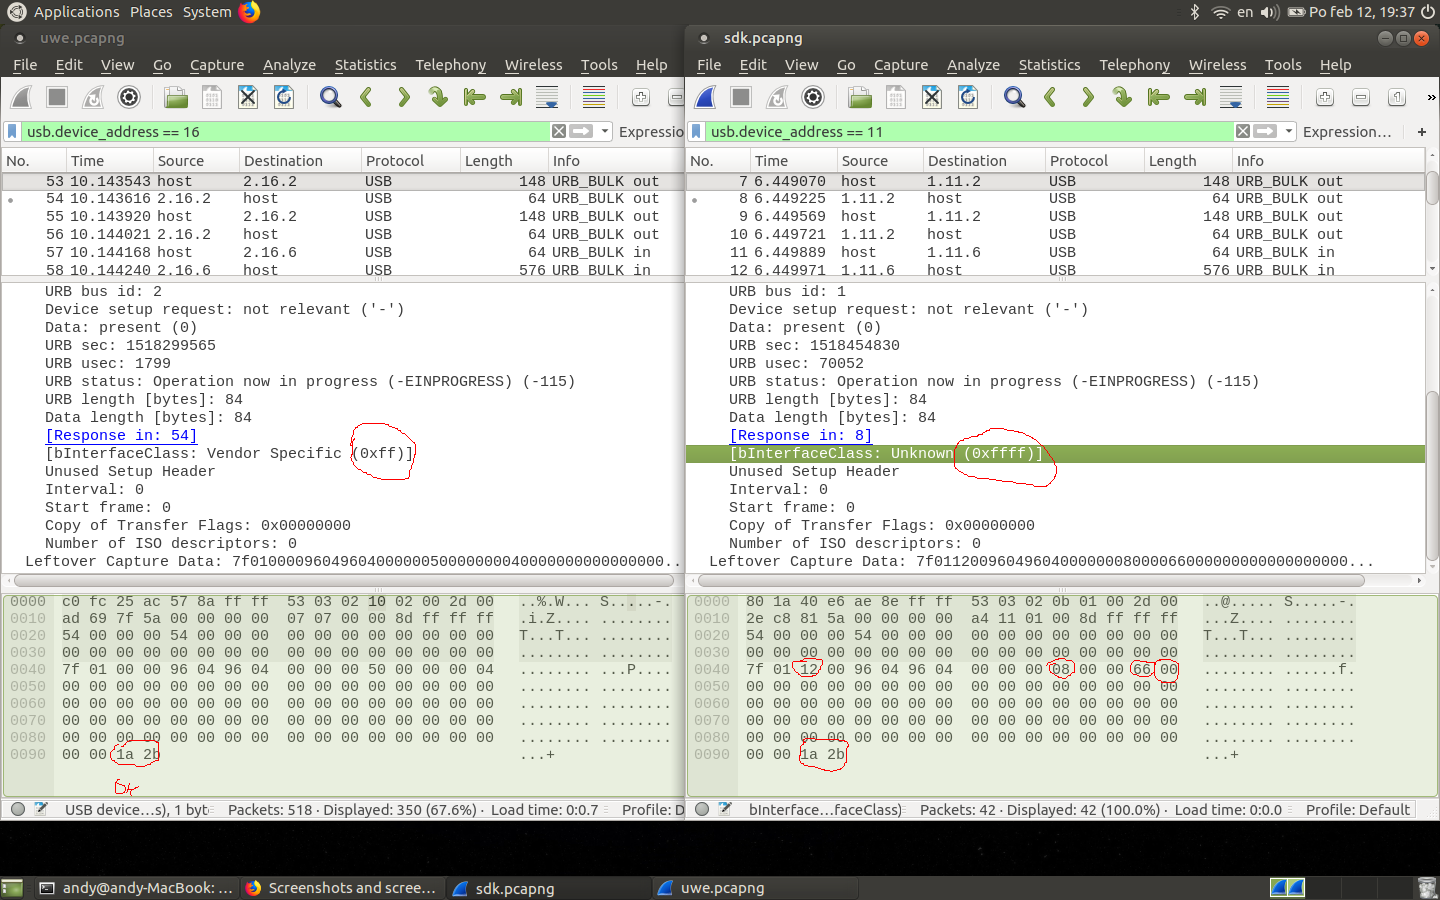
Task: Open Telephony menu in sdk.pcapng window
Action: point(1134,65)
